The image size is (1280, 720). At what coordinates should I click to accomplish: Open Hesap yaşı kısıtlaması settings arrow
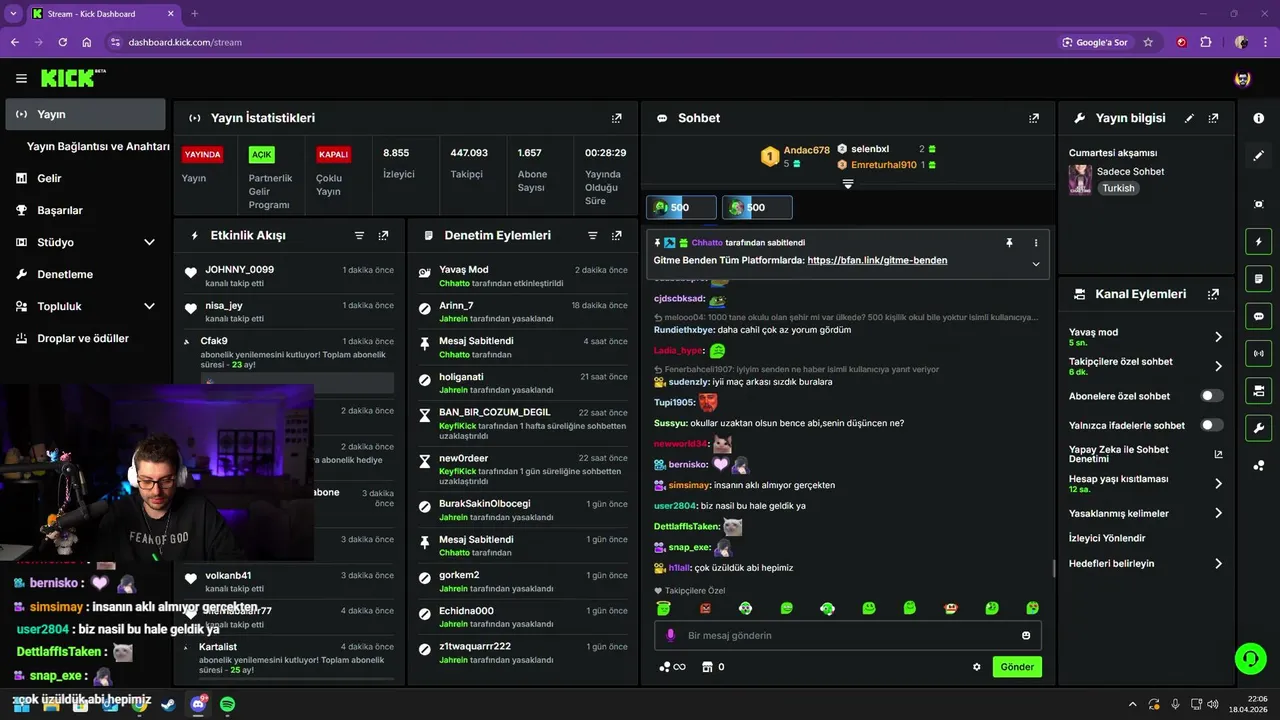tap(1218, 484)
